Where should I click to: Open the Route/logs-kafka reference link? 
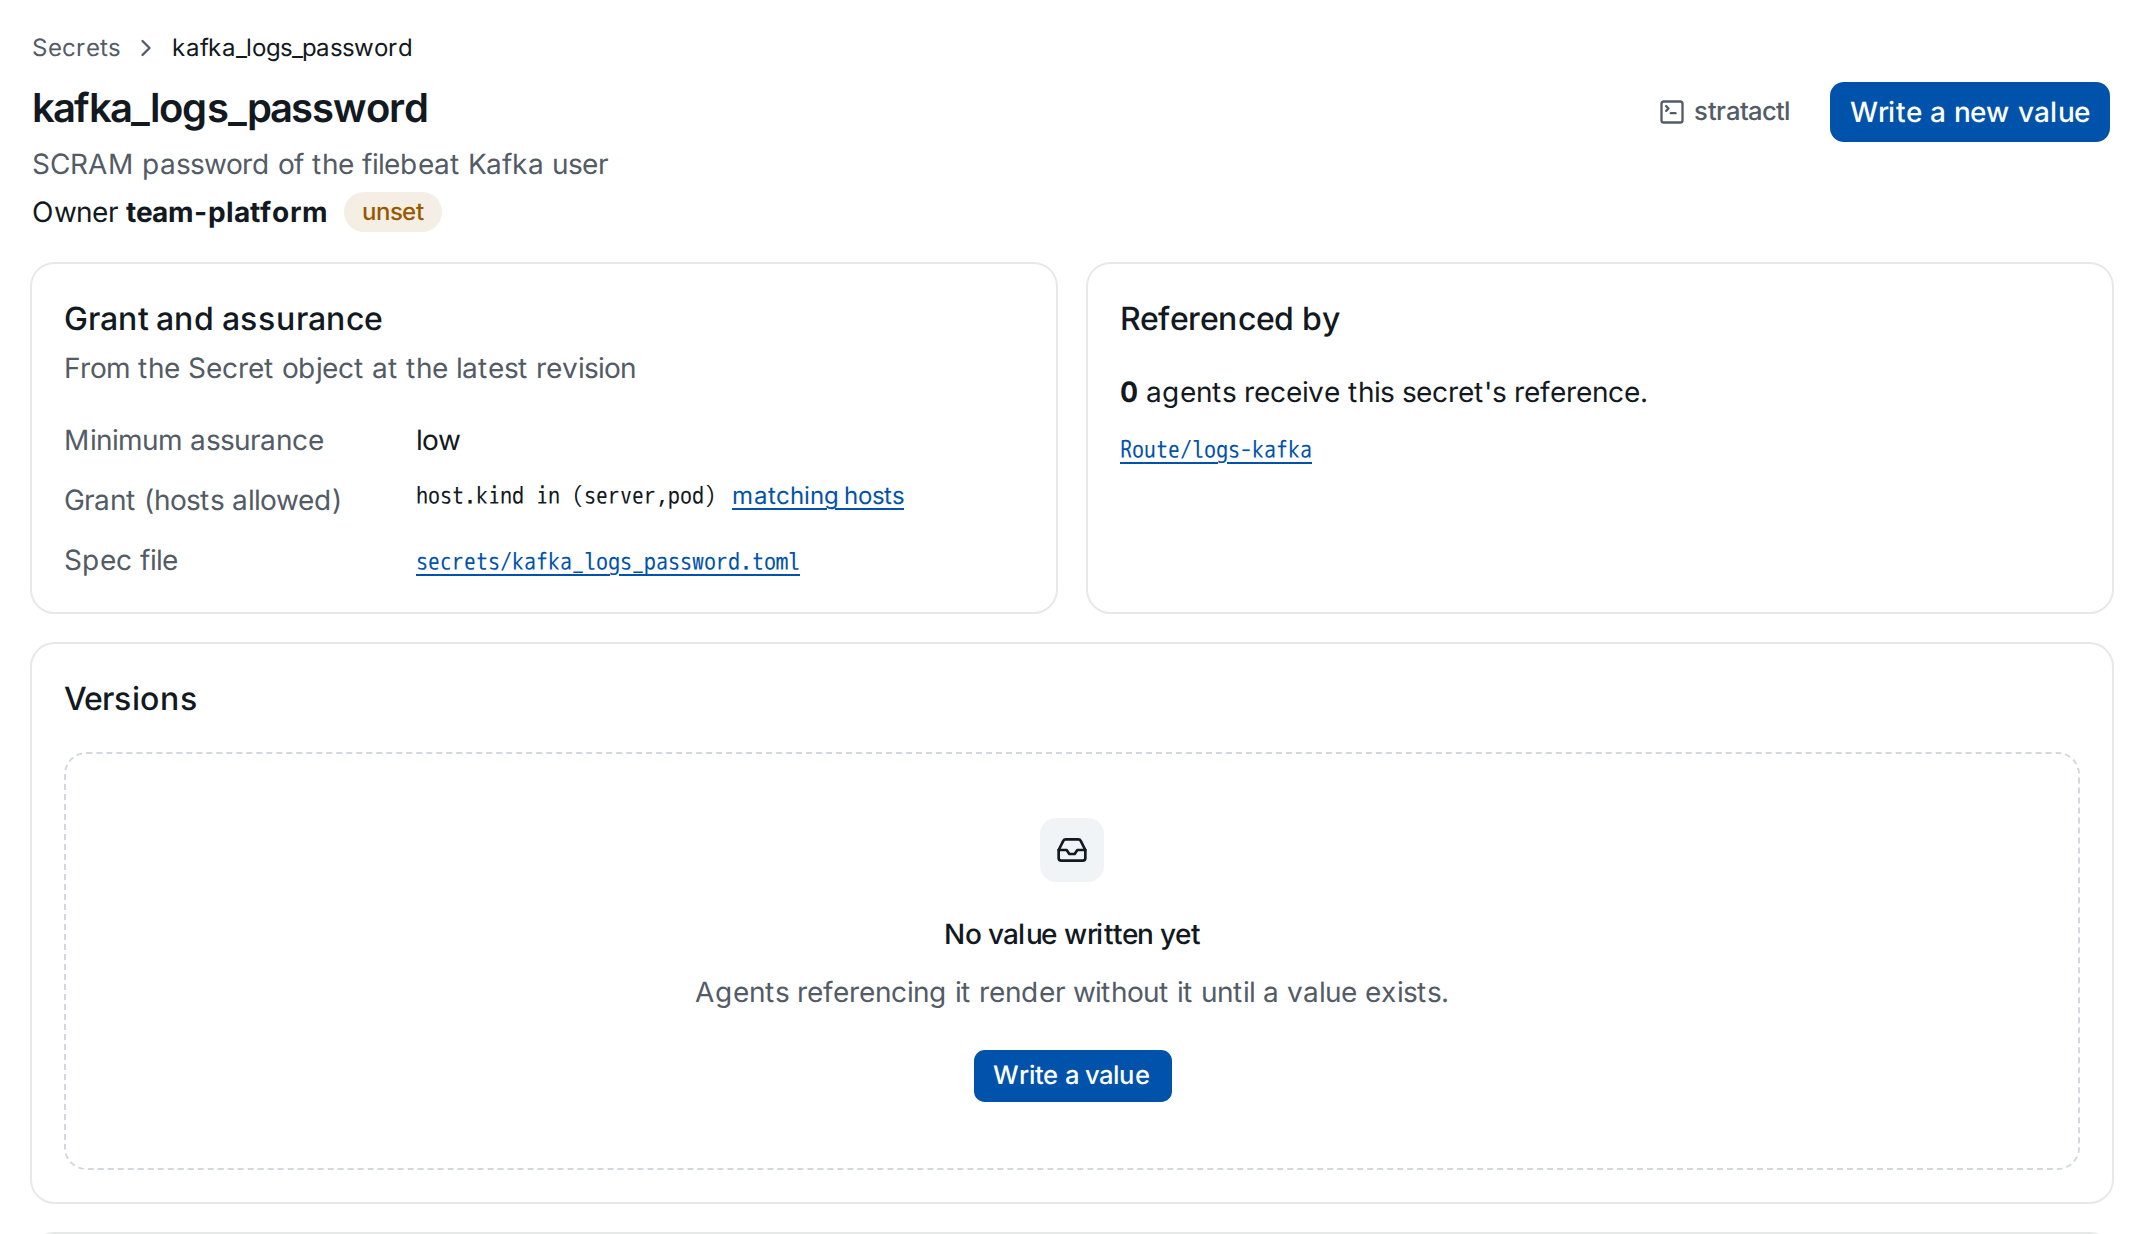[x=1215, y=450]
